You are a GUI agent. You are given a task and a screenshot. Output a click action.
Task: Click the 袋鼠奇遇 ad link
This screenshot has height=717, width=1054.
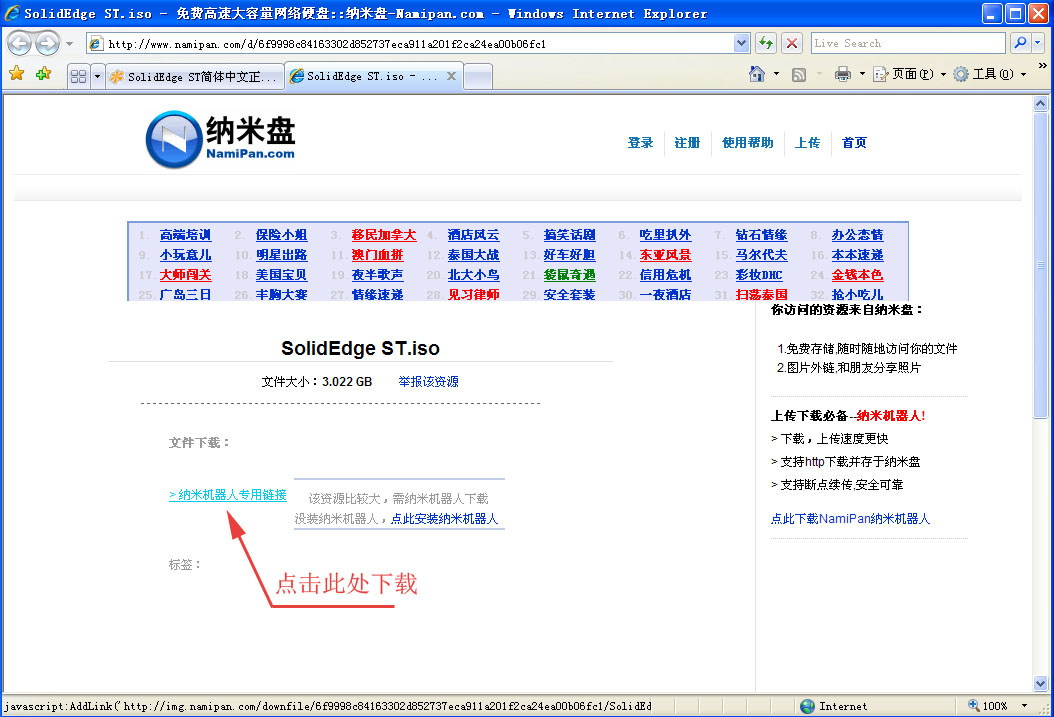pos(569,275)
